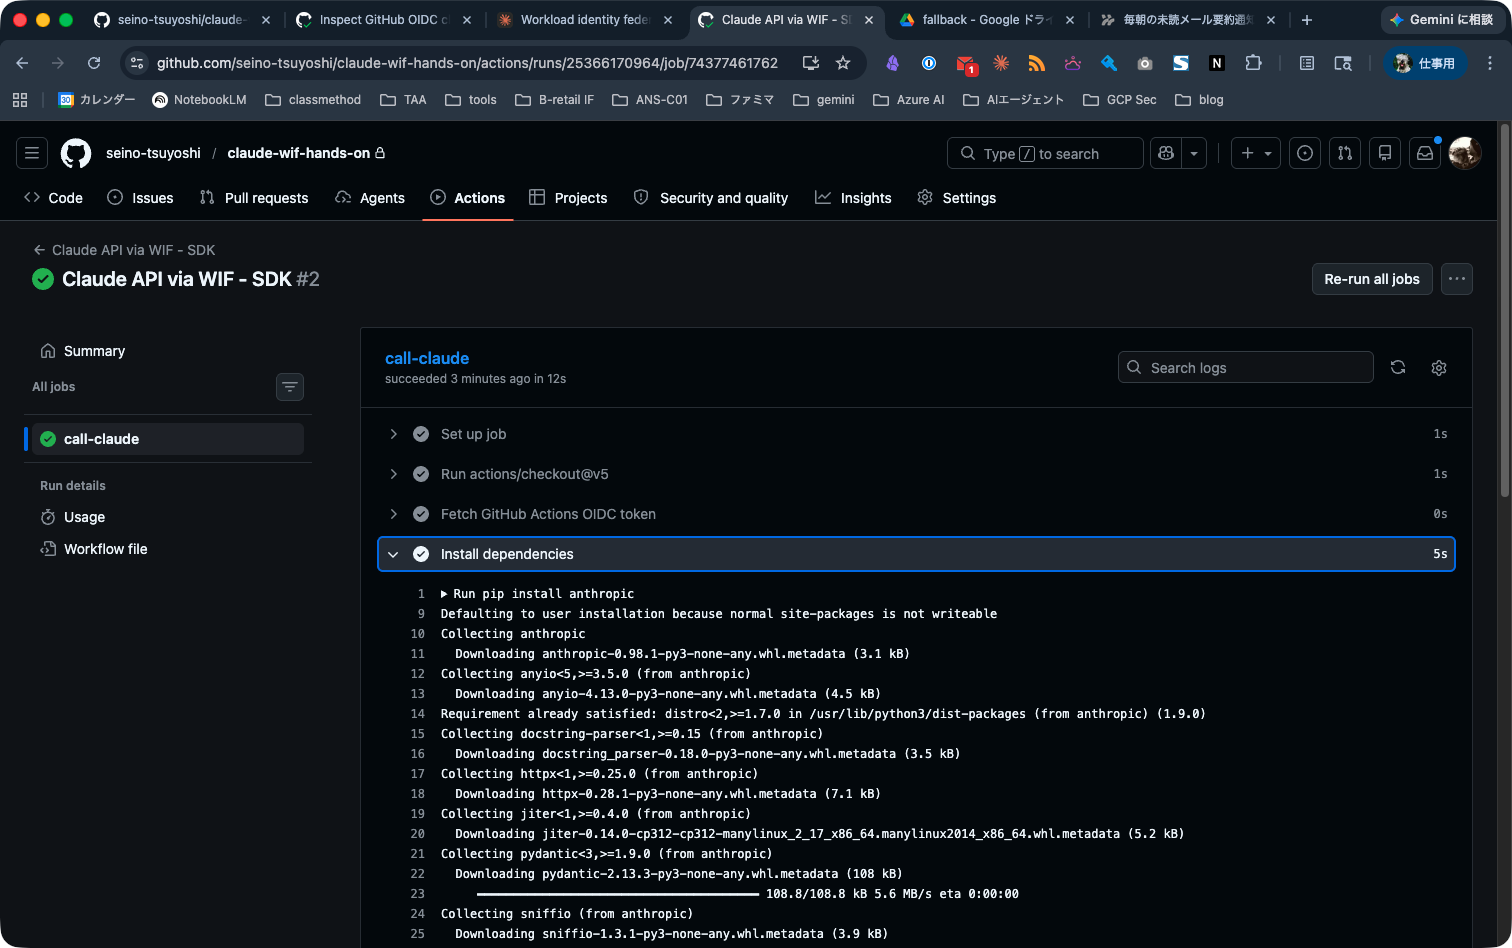Click browser Back arrow

22,63
